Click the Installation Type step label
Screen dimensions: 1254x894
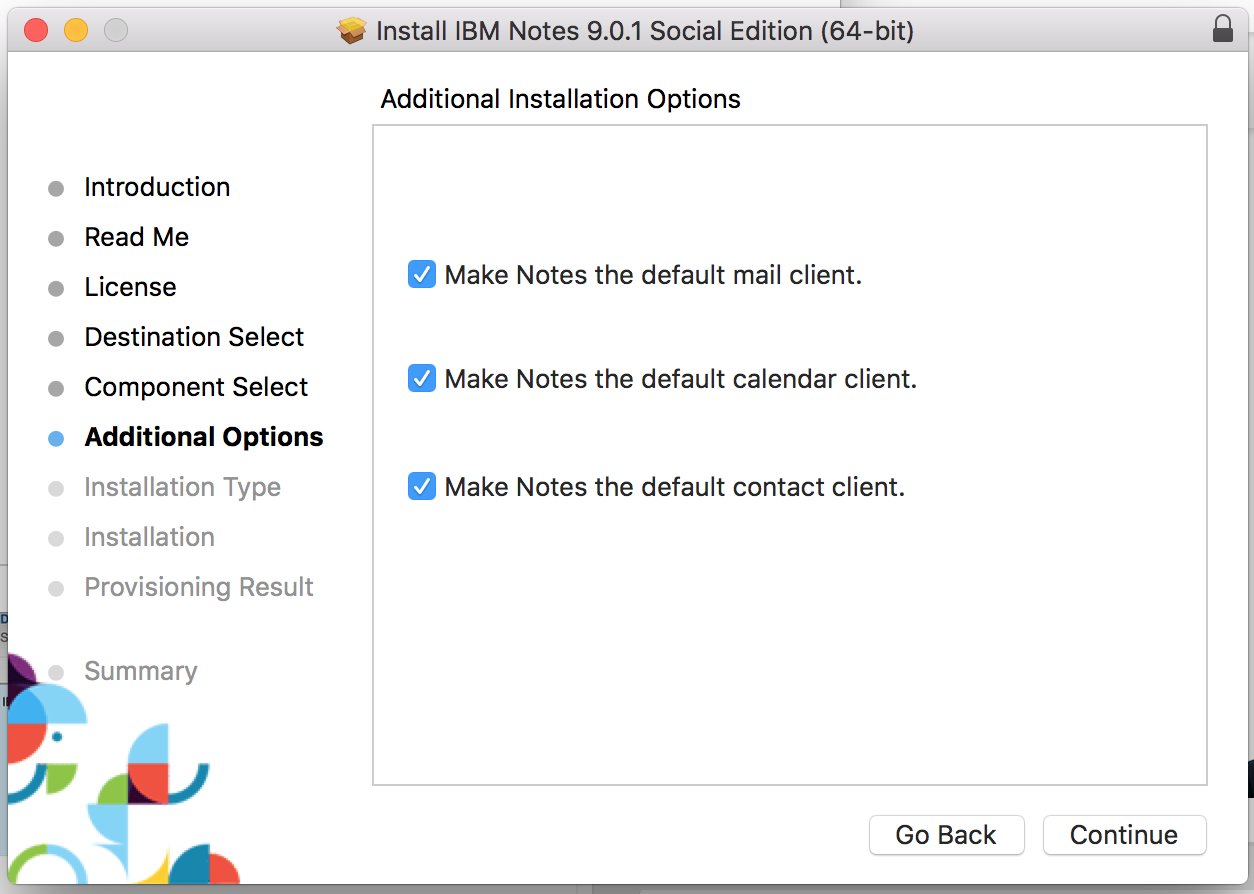click(x=182, y=487)
